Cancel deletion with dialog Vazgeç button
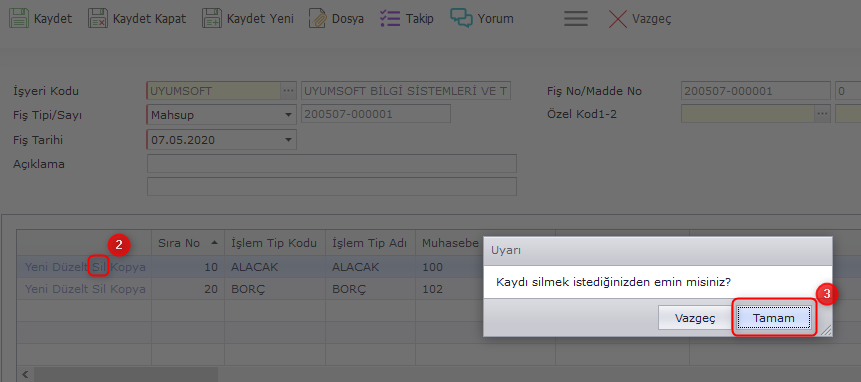Image resolution: width=861 pixels, height=382 pixels. (695, 318)
